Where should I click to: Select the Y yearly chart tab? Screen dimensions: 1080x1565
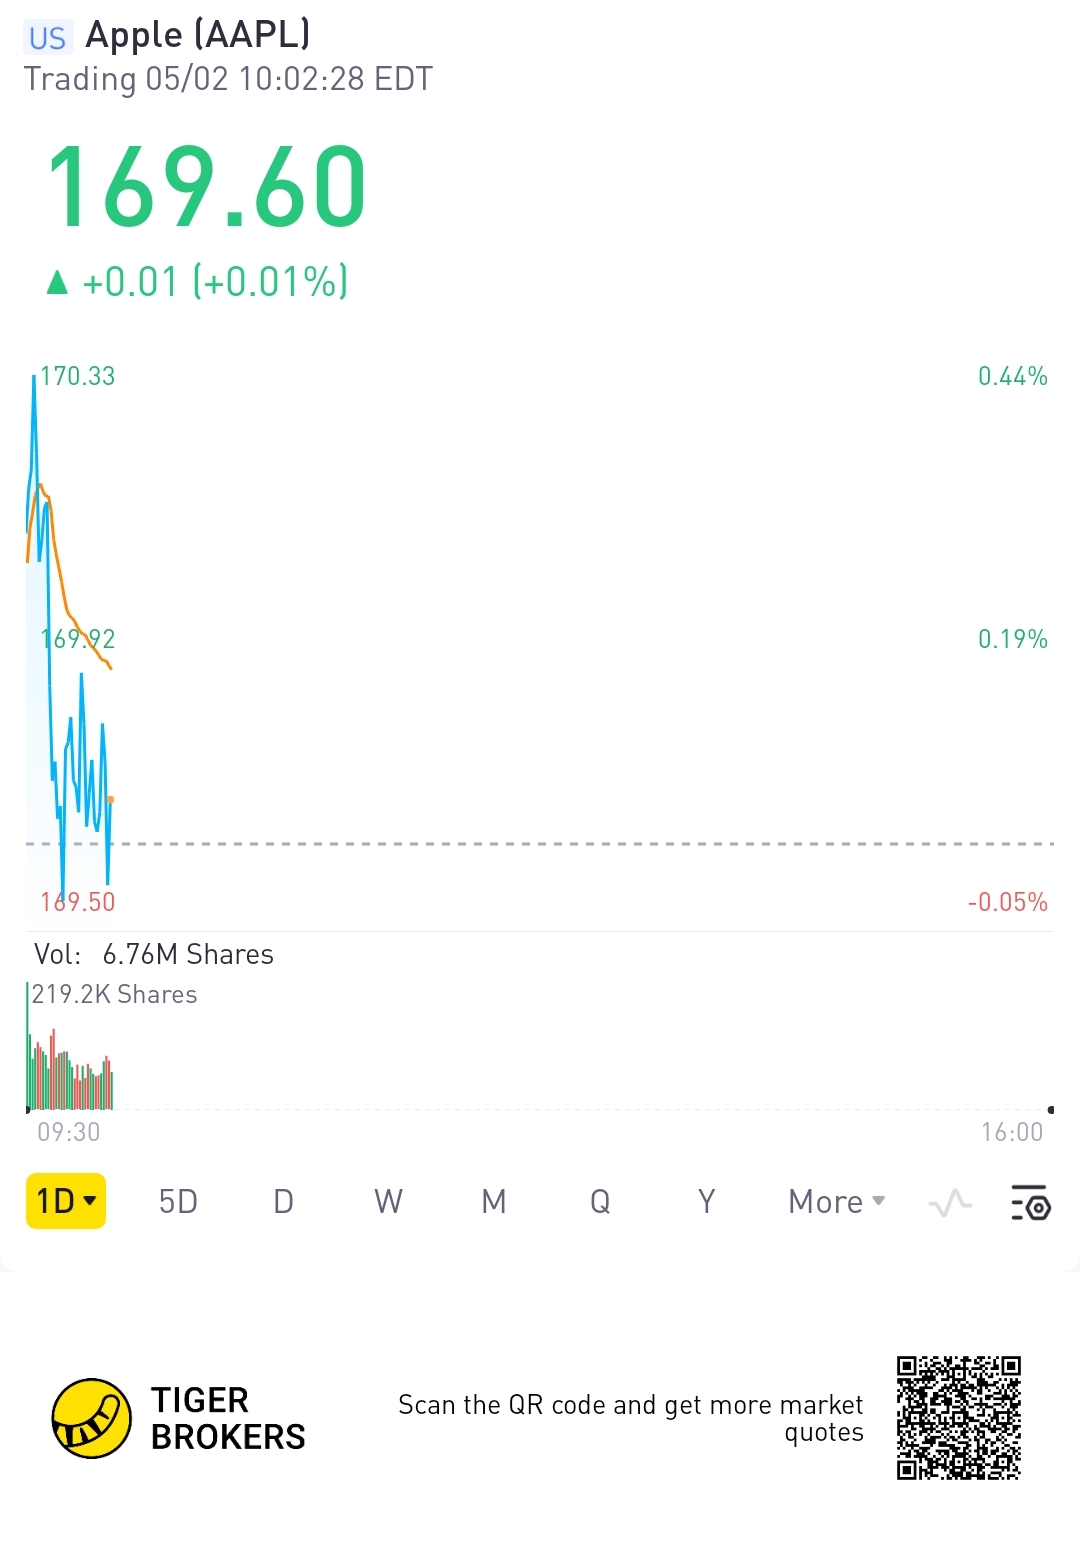706,1201
